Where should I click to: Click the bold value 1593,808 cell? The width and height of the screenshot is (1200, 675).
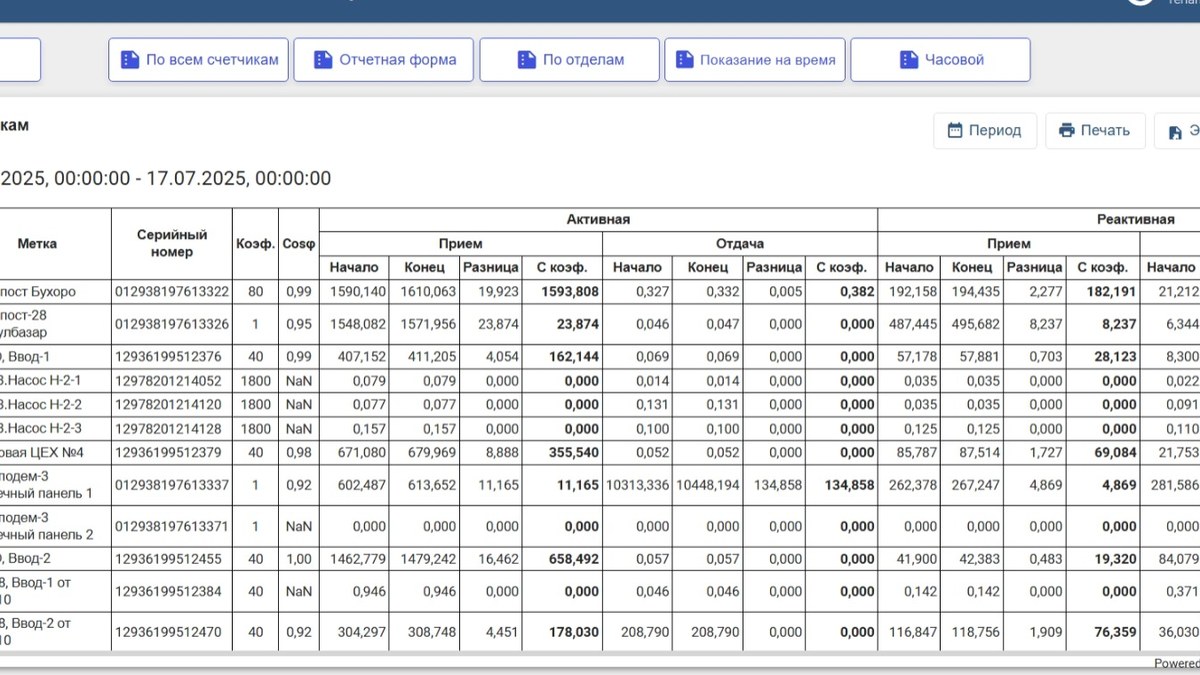[x=562, y=292]
